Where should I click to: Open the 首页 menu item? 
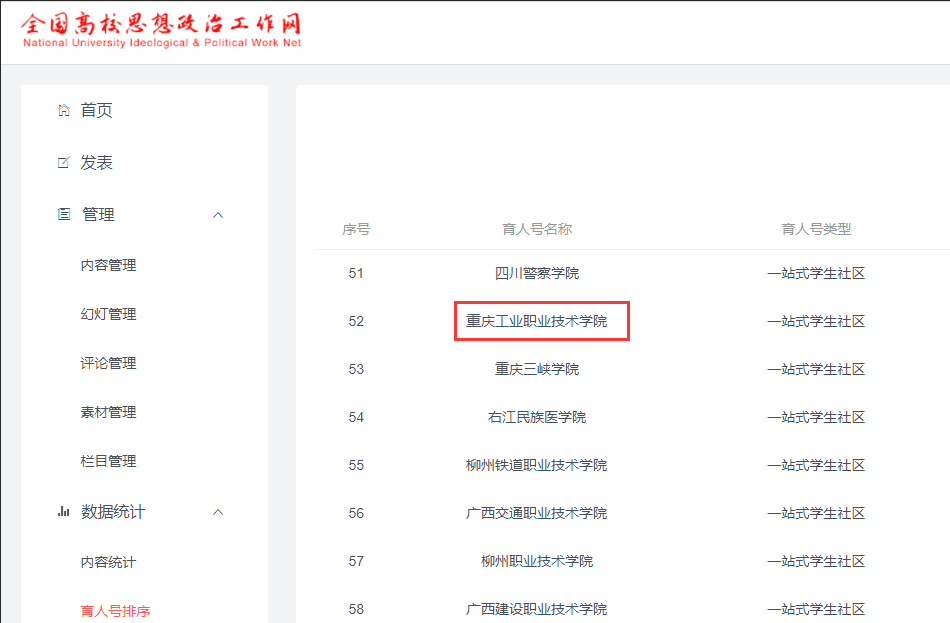(x=97, y=110)
